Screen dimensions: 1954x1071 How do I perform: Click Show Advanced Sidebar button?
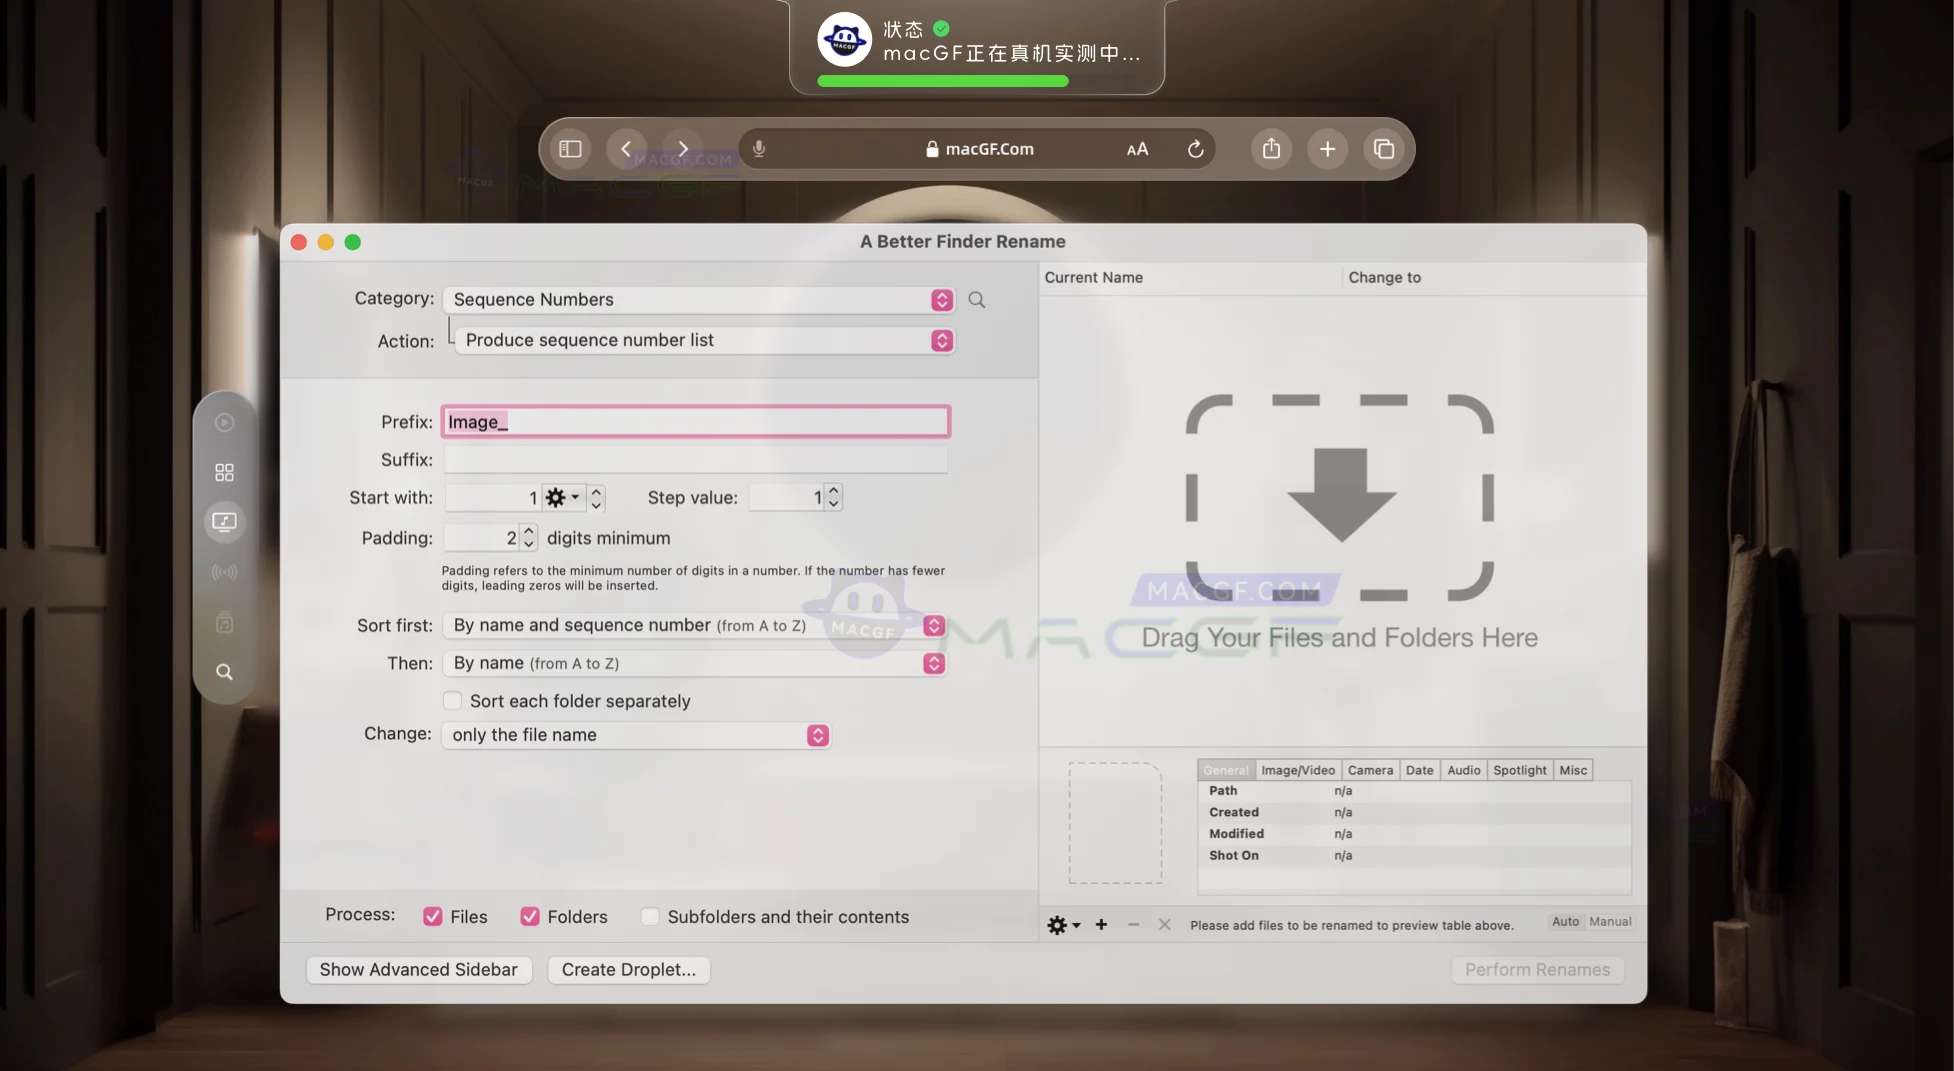418,970
